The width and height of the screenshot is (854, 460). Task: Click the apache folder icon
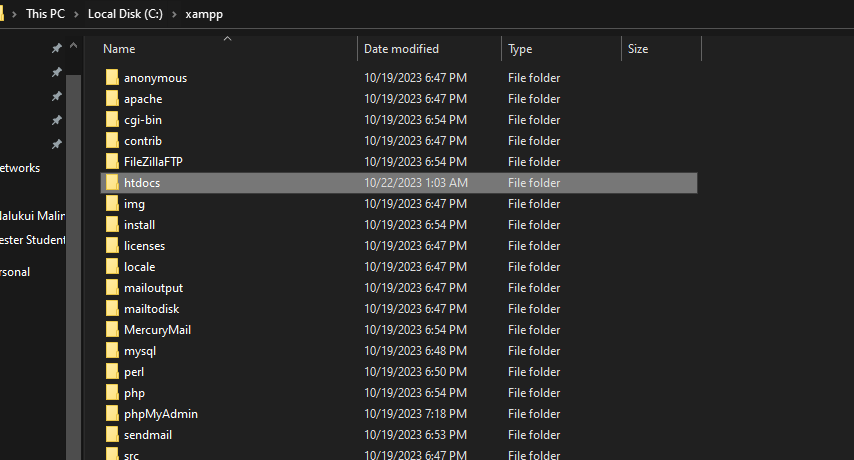click(112, 98)
